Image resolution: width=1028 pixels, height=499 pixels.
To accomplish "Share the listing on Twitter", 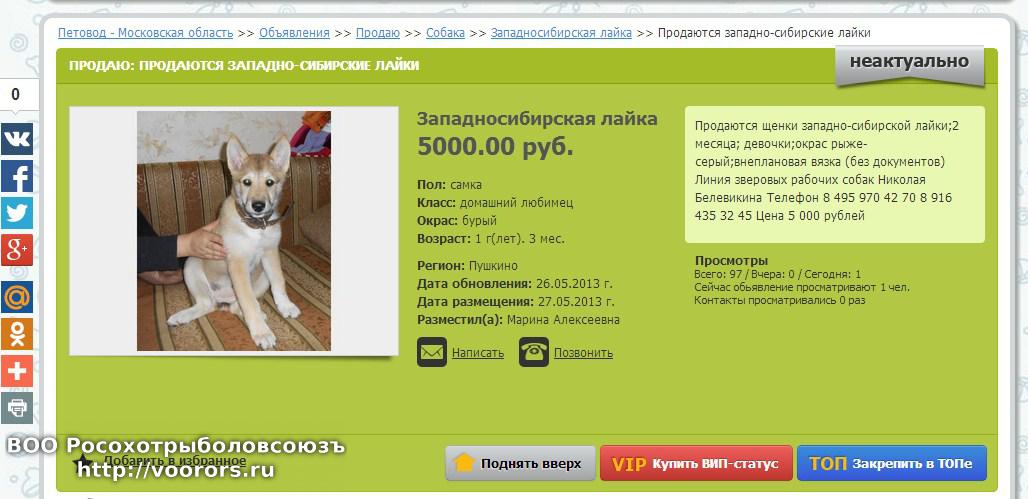I will click(x=17, y=213).
